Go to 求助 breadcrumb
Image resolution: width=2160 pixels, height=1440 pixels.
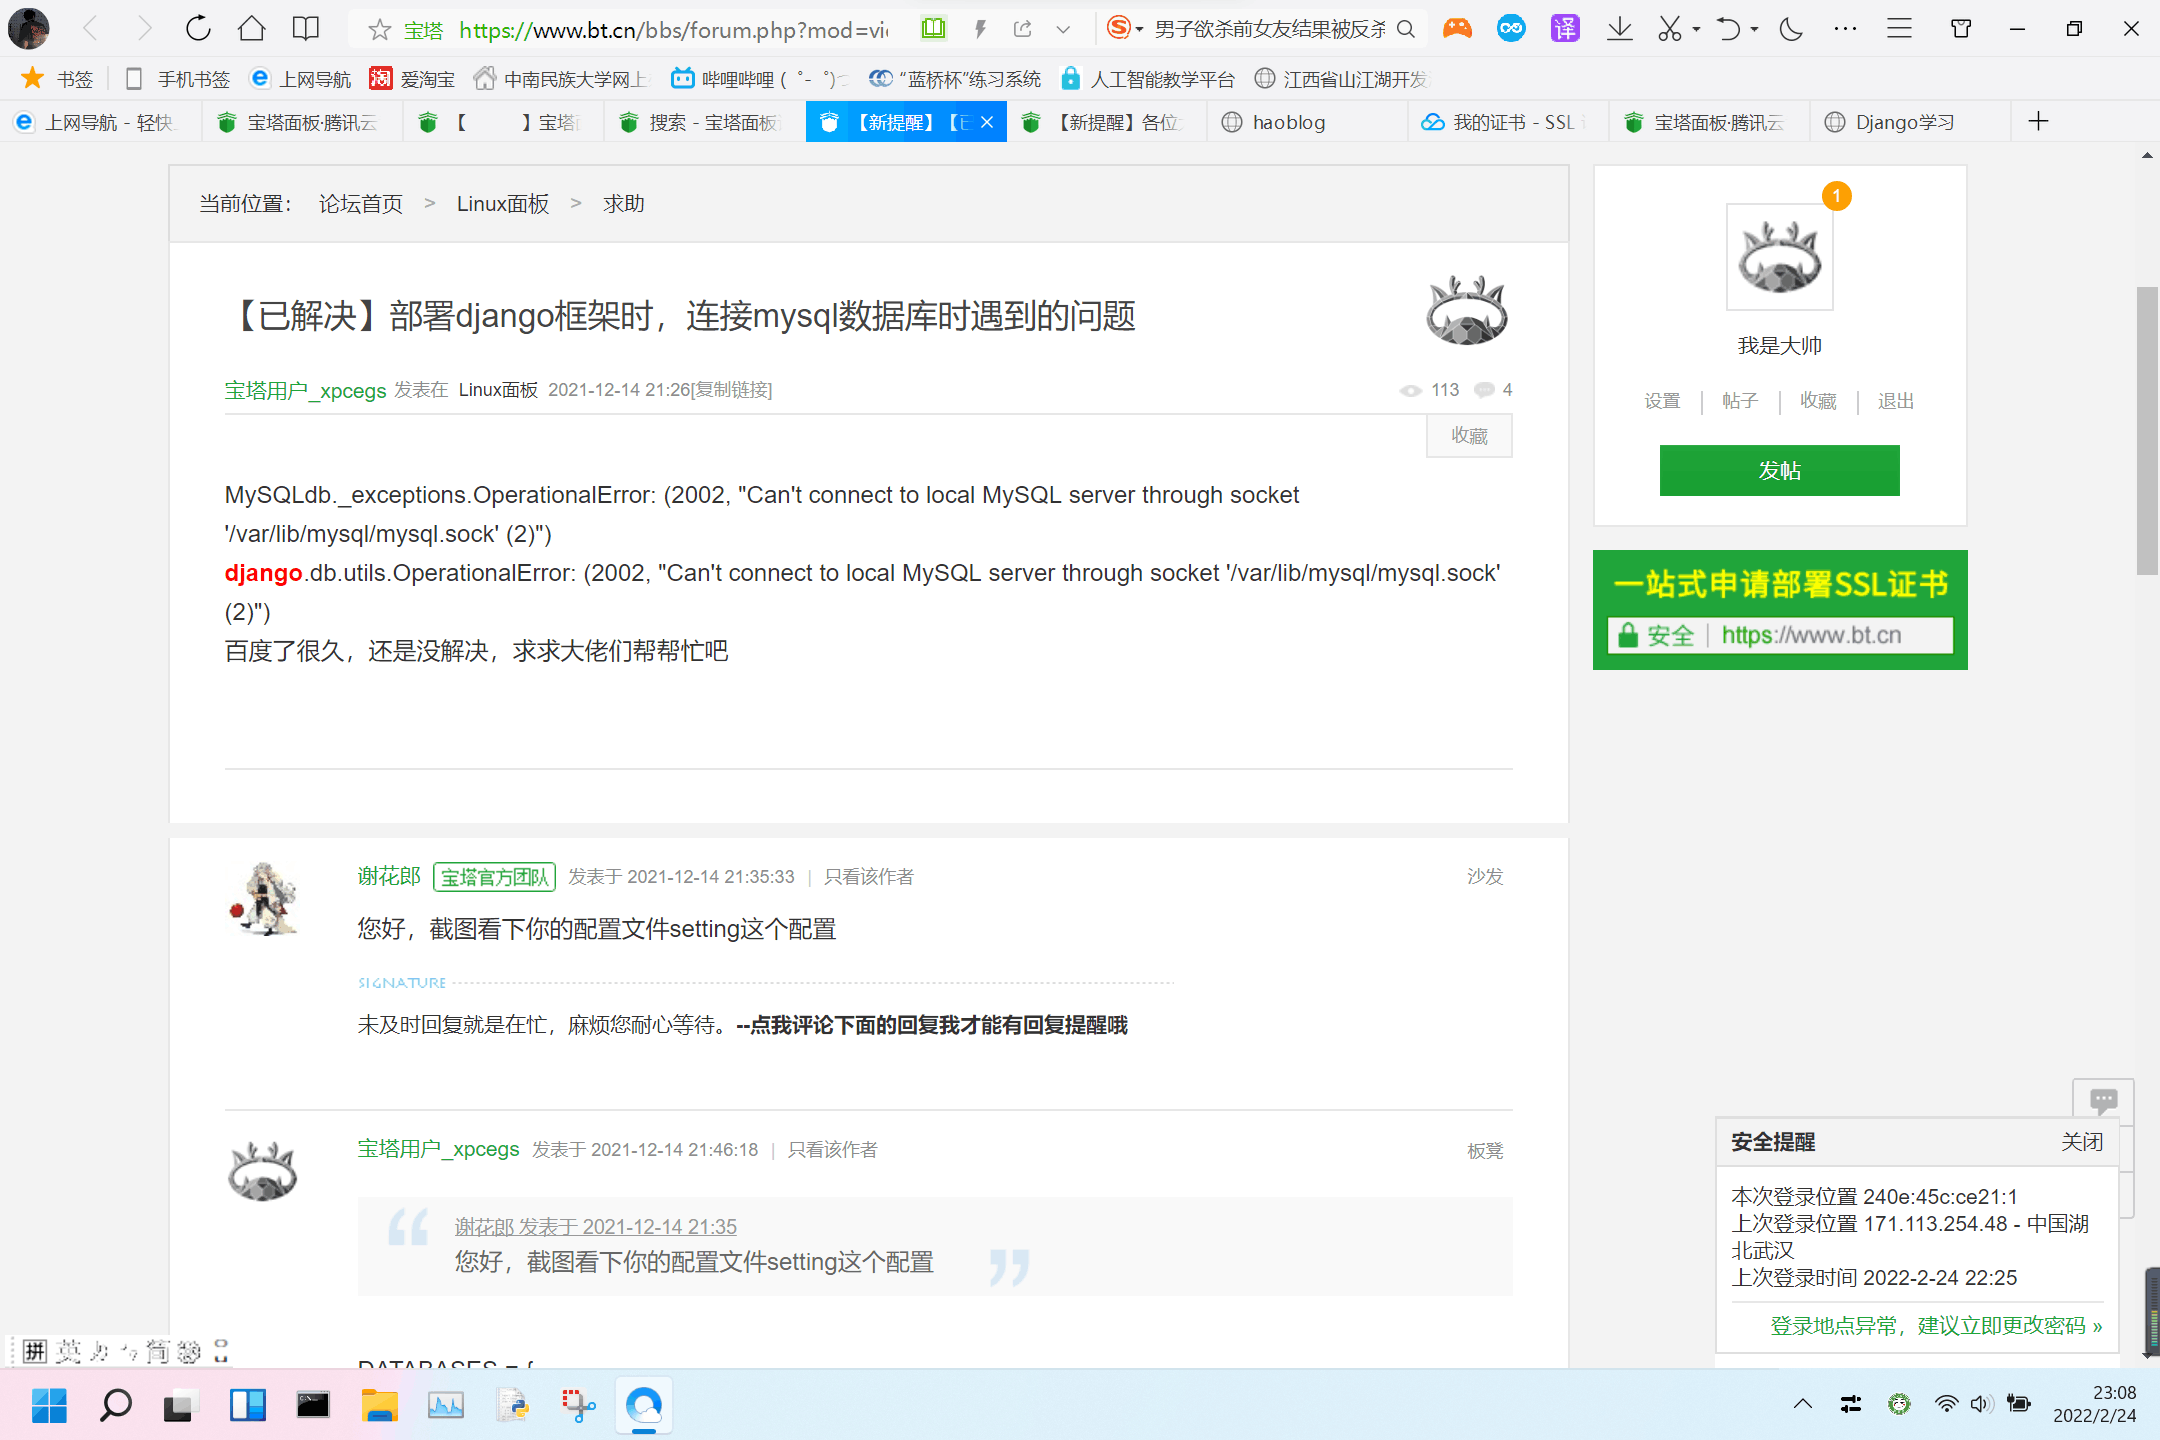(624, 204)
